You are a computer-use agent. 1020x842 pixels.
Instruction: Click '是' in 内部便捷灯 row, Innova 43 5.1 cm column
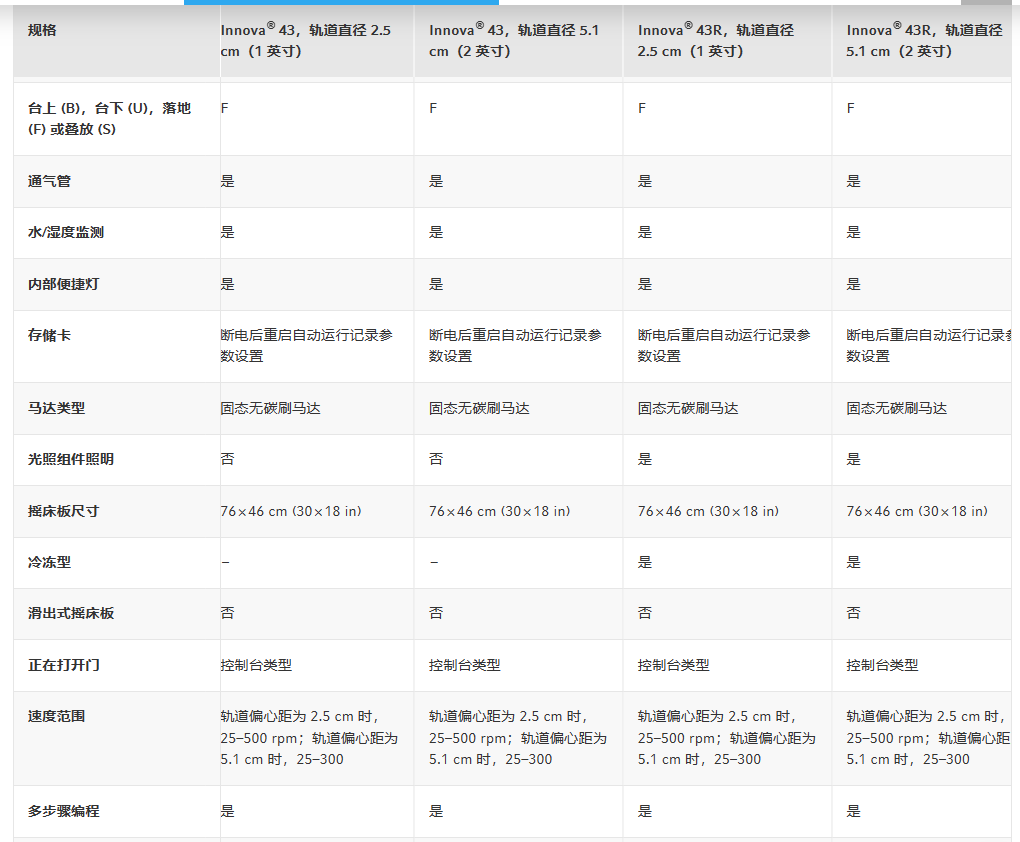pos(436,284)
